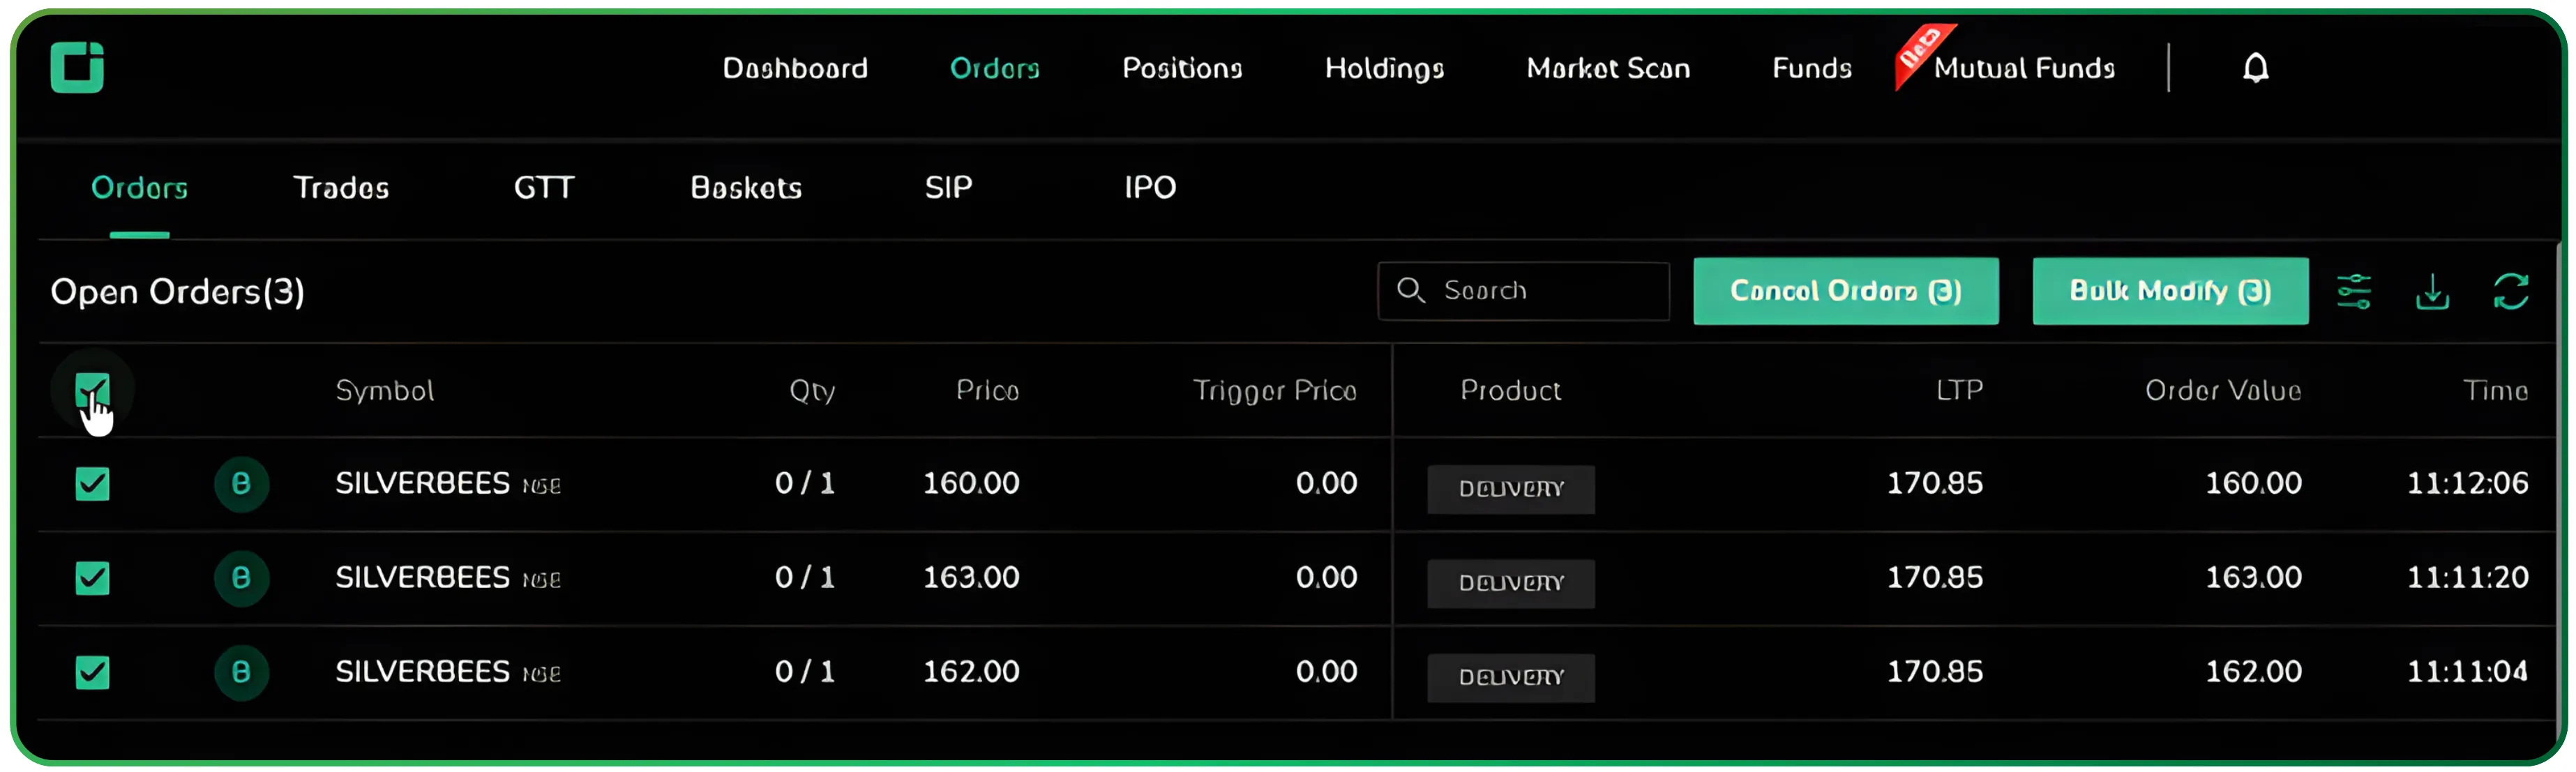The height and width of the screenshot is (772, 2576).
Task: Open the filter options icon
Action: coord(2355,291)
